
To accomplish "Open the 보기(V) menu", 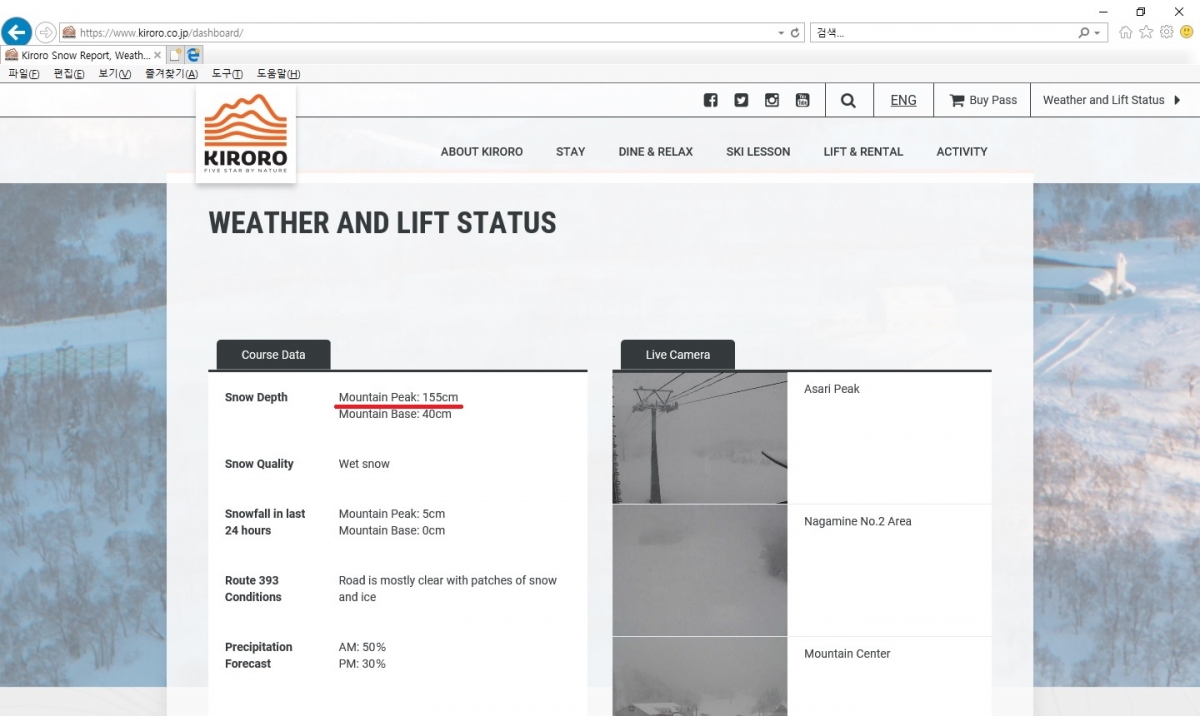I will click(x=115, y=74).
